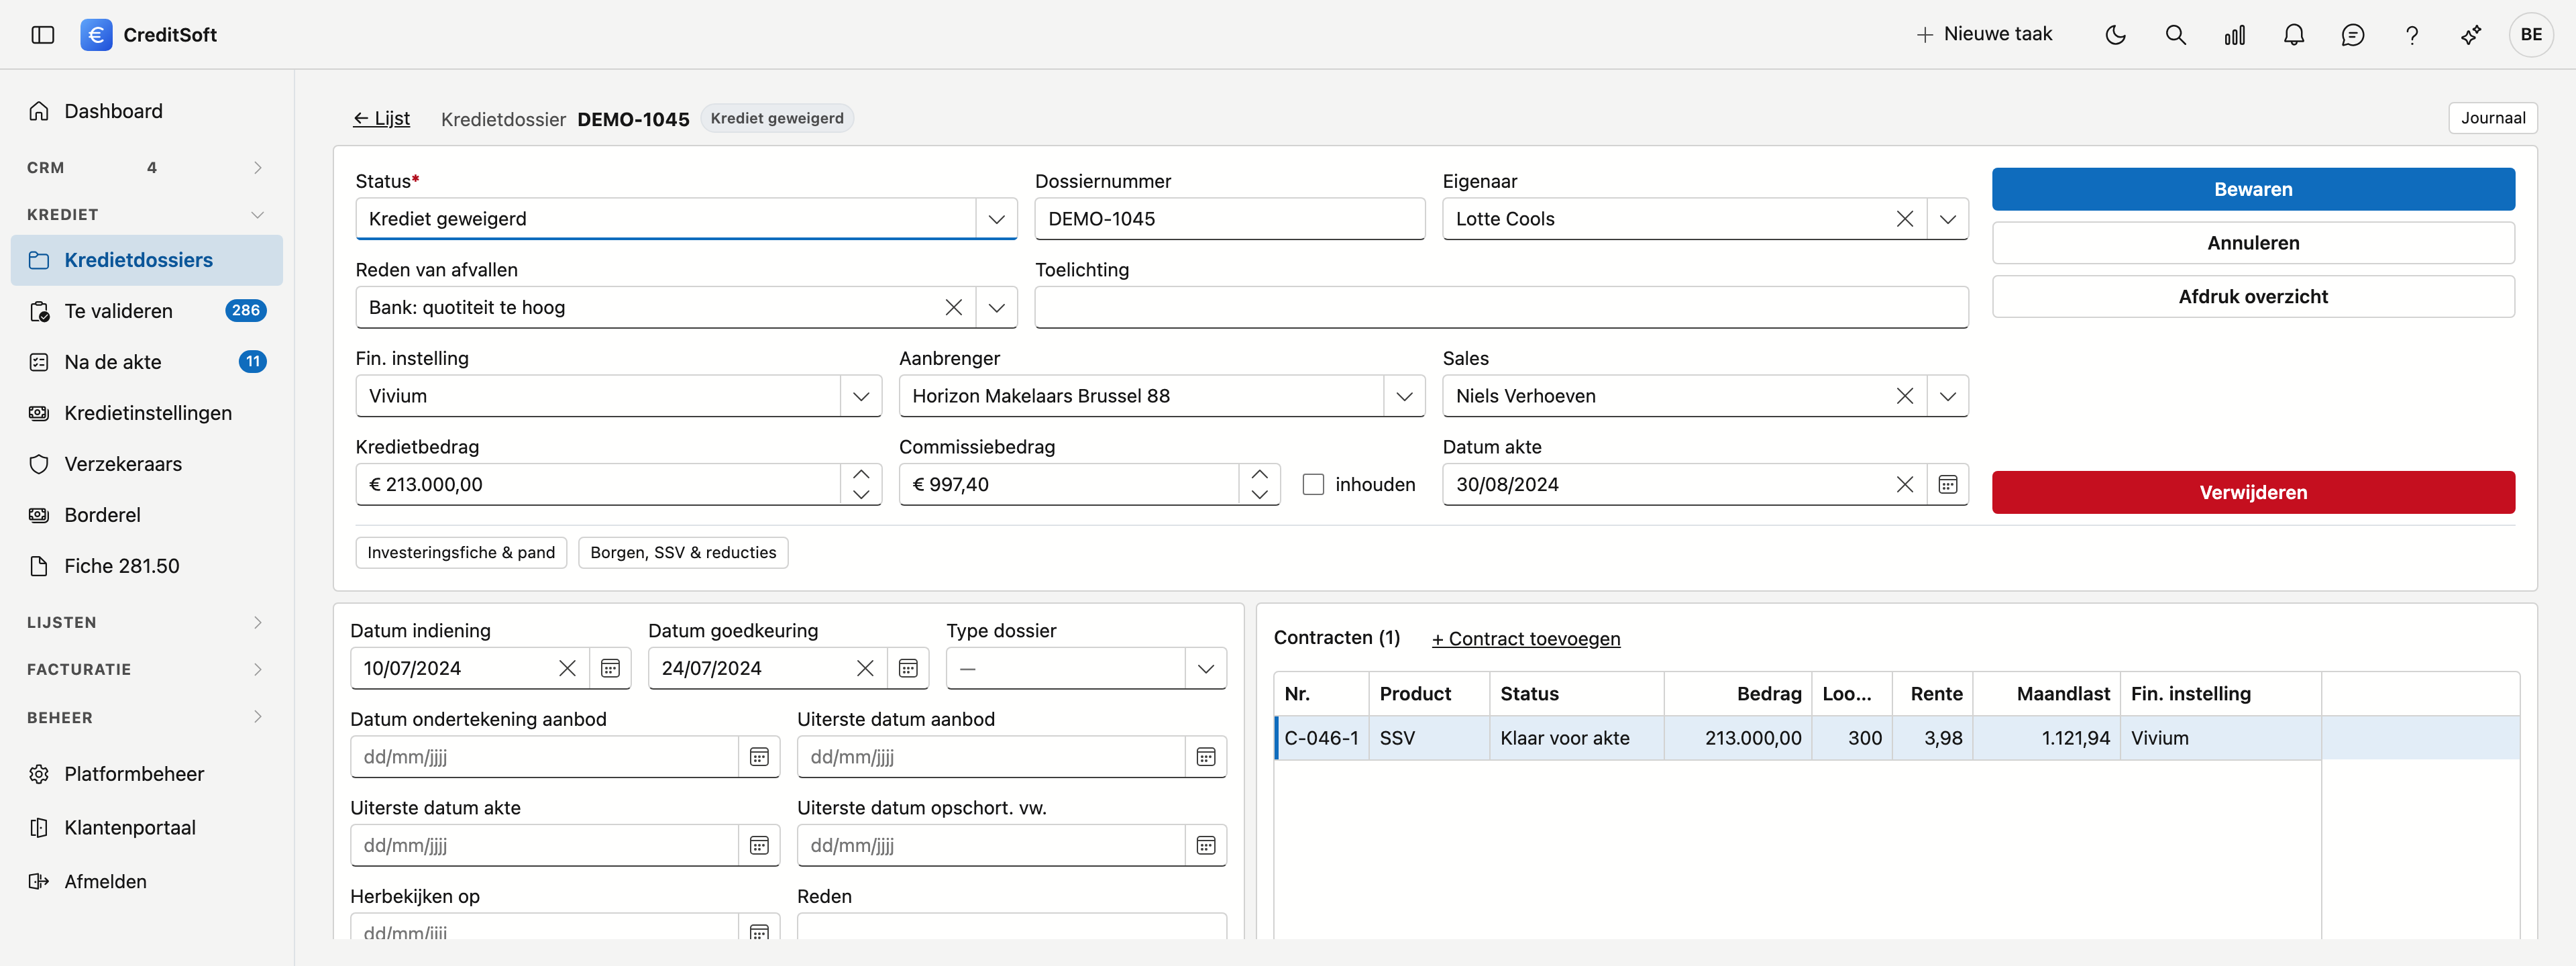The height and width of the screenshot is (966, 2576).
Task: Click the sparkle AI assistant icon
Action: [x=2471, y=35]
